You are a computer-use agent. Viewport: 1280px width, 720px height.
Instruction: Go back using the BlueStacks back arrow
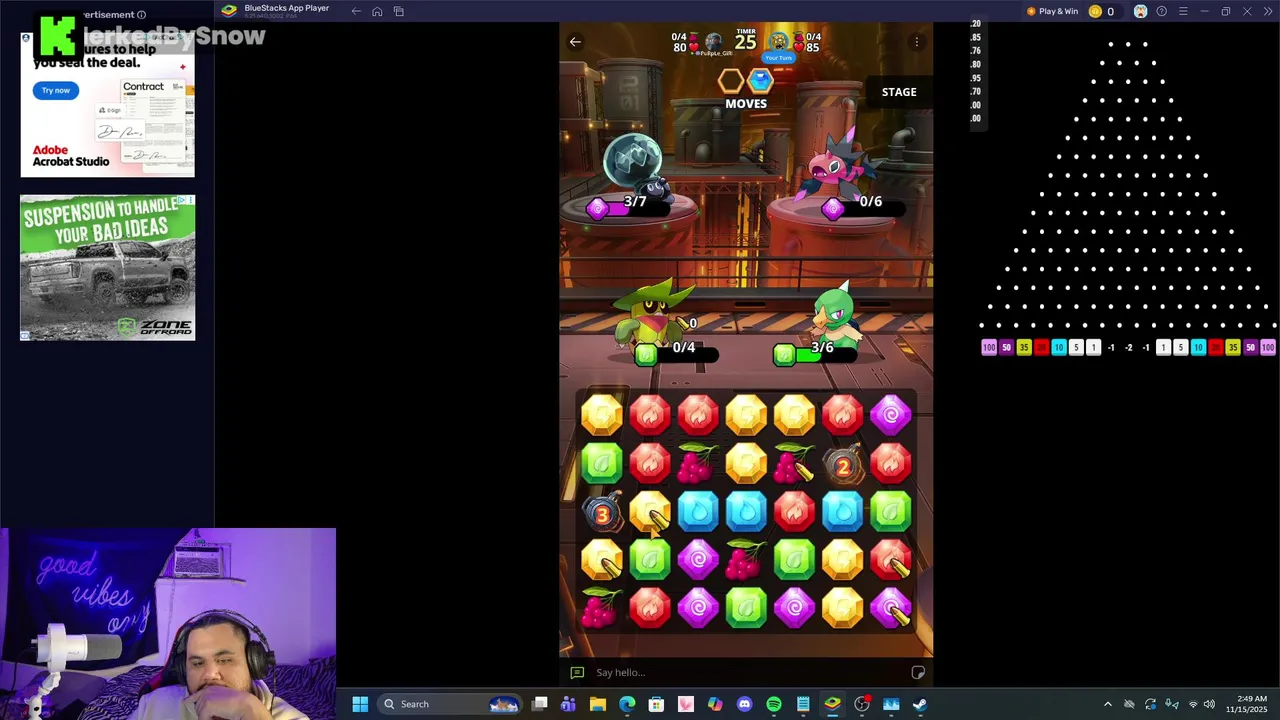(356, 11)
